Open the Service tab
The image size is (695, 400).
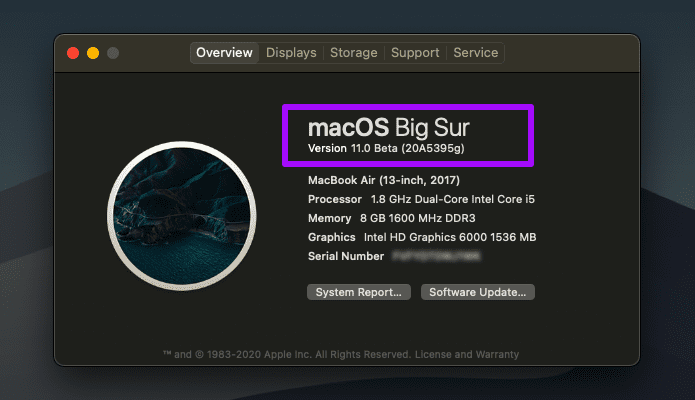(476, 53)
